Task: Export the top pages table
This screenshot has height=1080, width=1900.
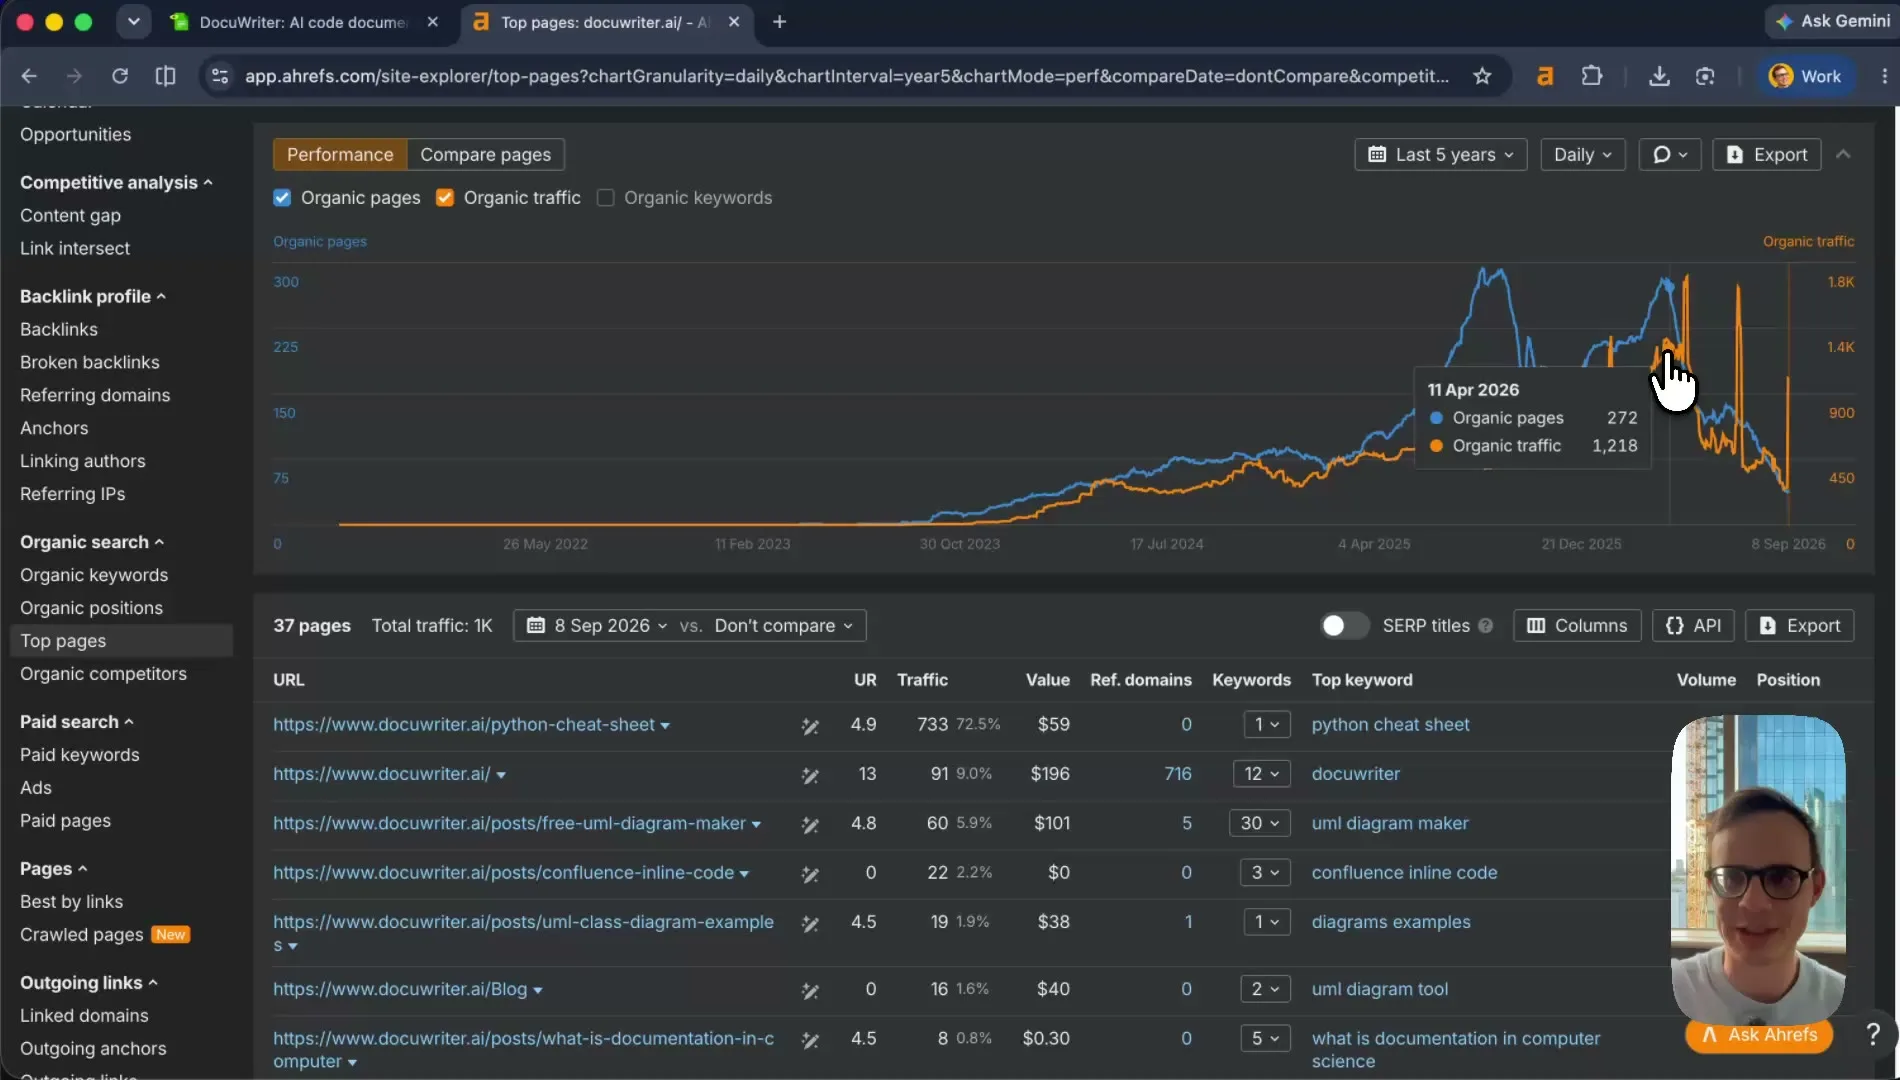Action: 1799,625
